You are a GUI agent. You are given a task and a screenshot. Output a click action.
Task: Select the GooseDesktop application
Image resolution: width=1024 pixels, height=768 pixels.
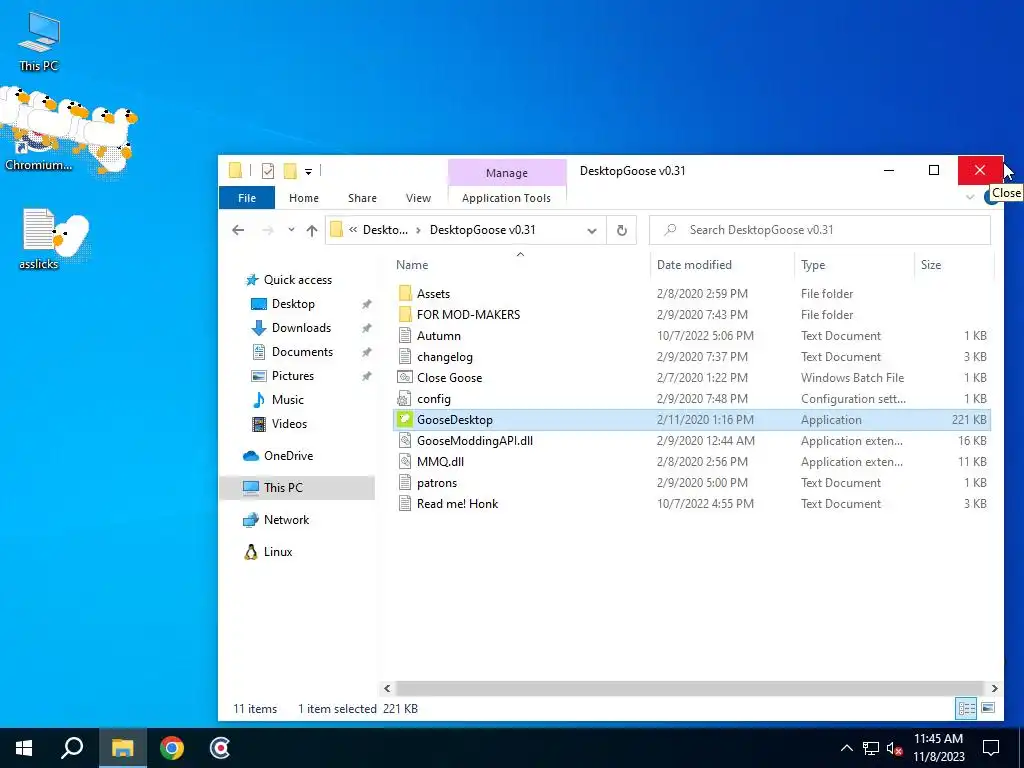(x=692, y=420)
